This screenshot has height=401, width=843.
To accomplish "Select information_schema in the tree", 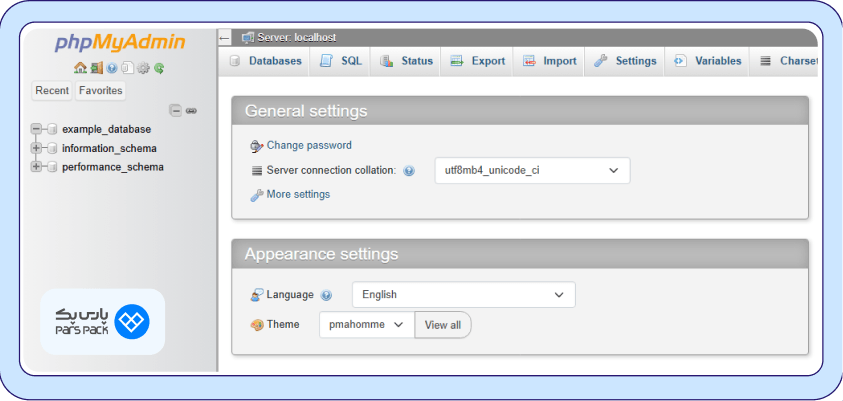I will (x=109, y=148).
